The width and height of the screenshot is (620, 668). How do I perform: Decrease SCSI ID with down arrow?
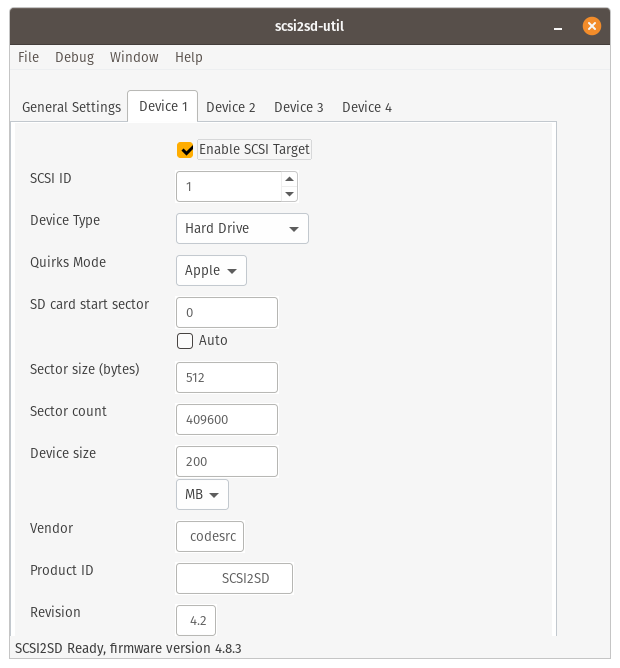tap(289, 194)
